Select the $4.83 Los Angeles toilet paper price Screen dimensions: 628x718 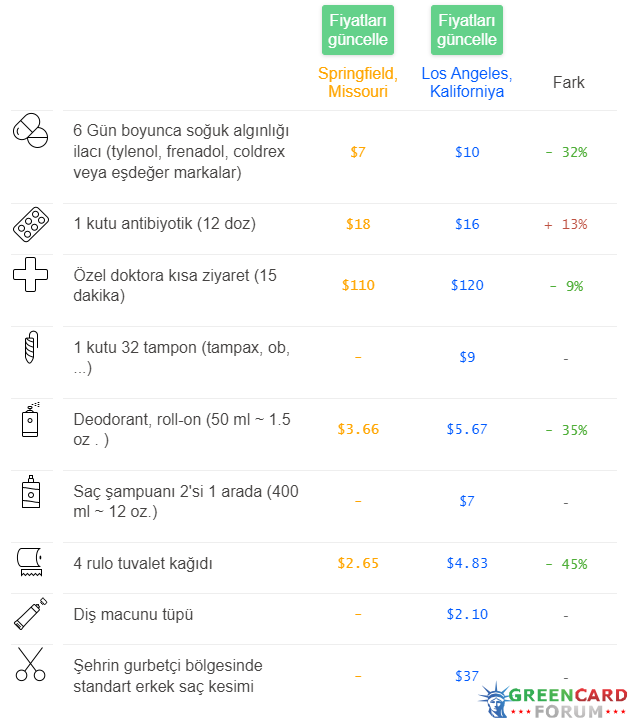click(467, 563)
